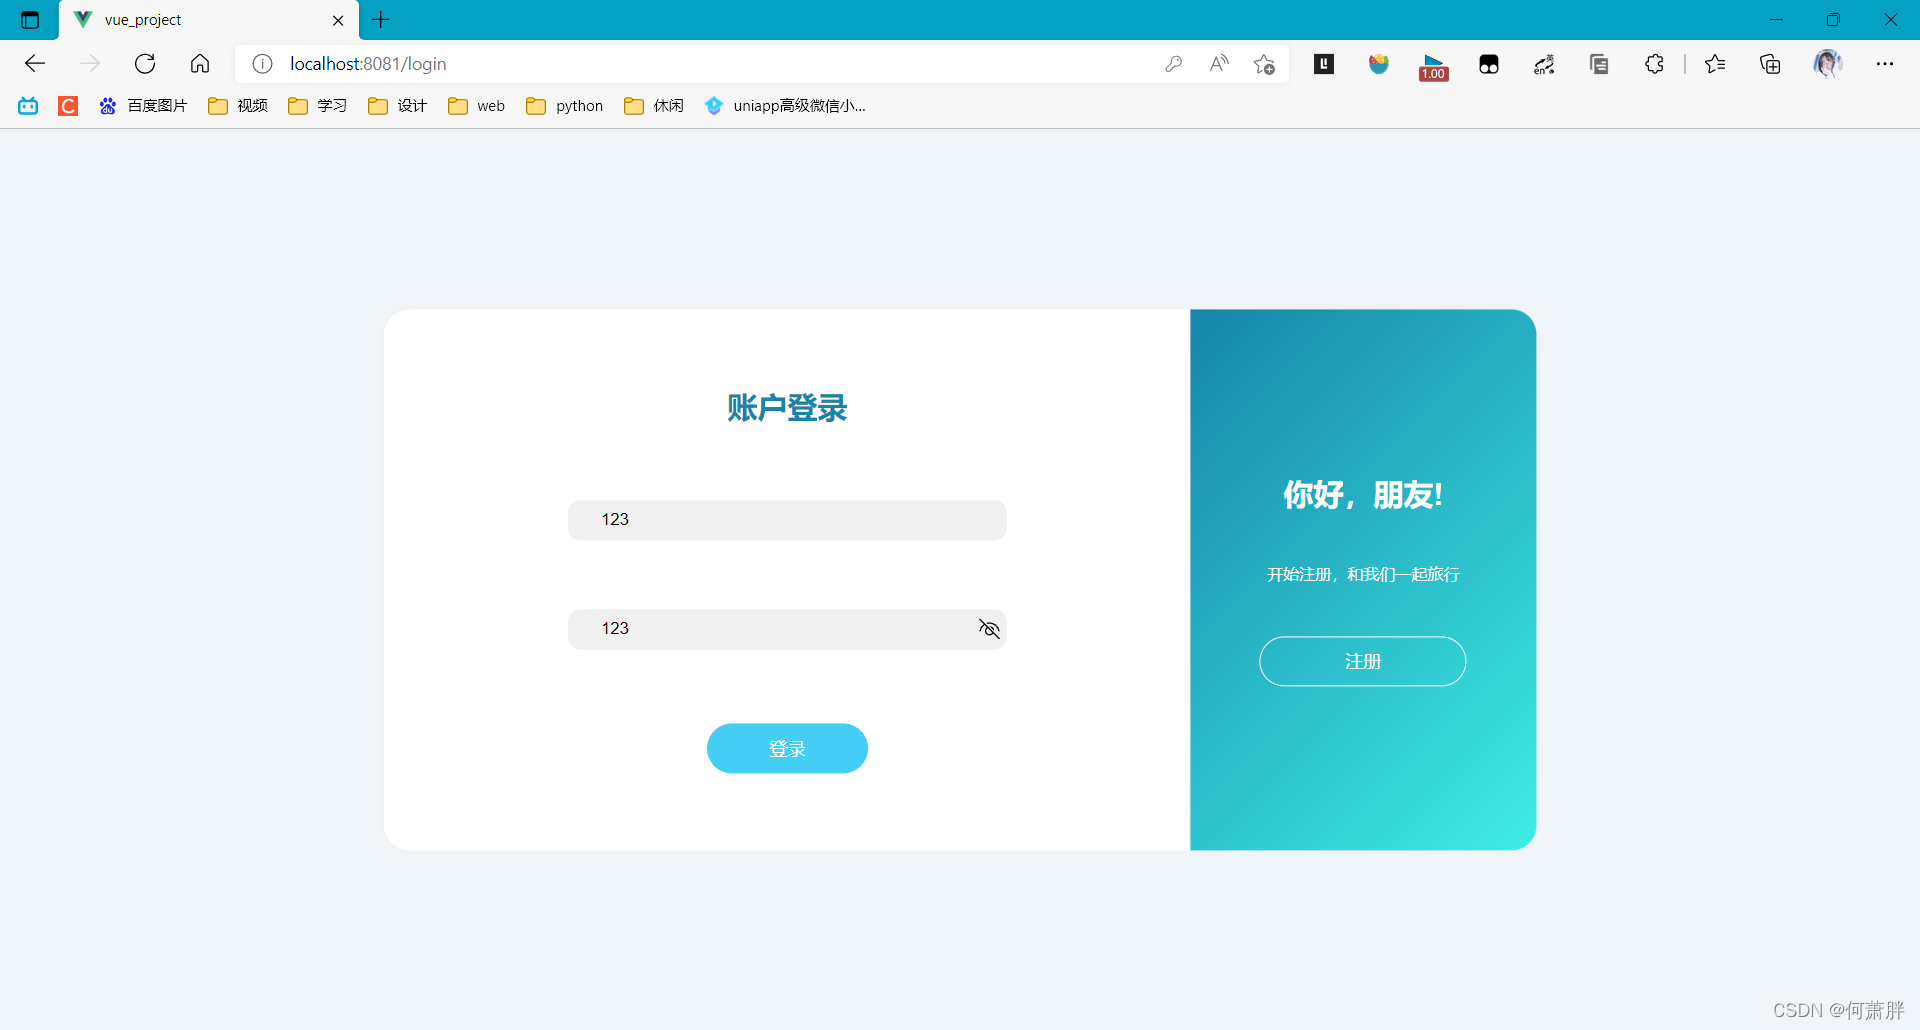Activate read aloud in toolbar
The height and width of the screenshot is (1030, 1920).
tap(1218, 63)
